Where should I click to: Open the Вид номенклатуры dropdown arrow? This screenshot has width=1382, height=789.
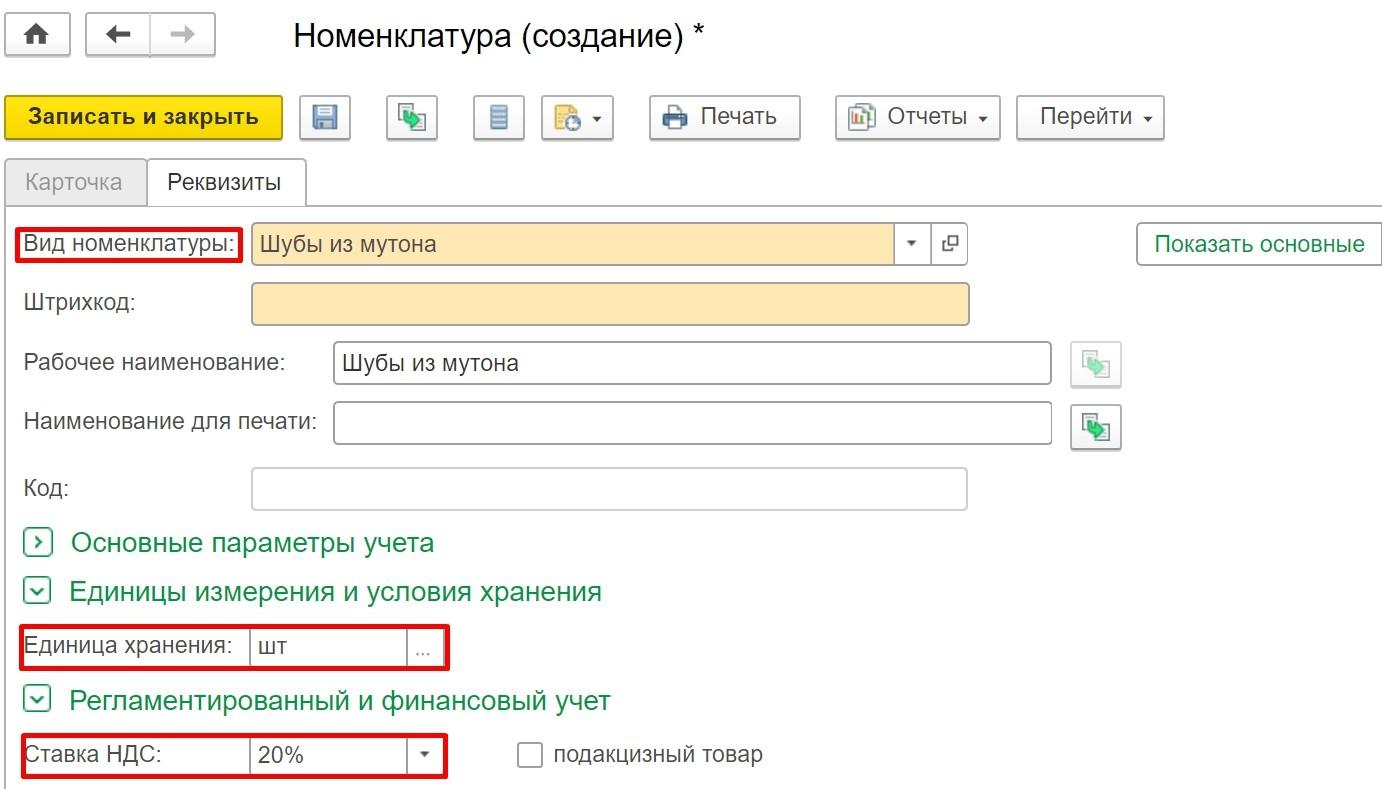911,243
